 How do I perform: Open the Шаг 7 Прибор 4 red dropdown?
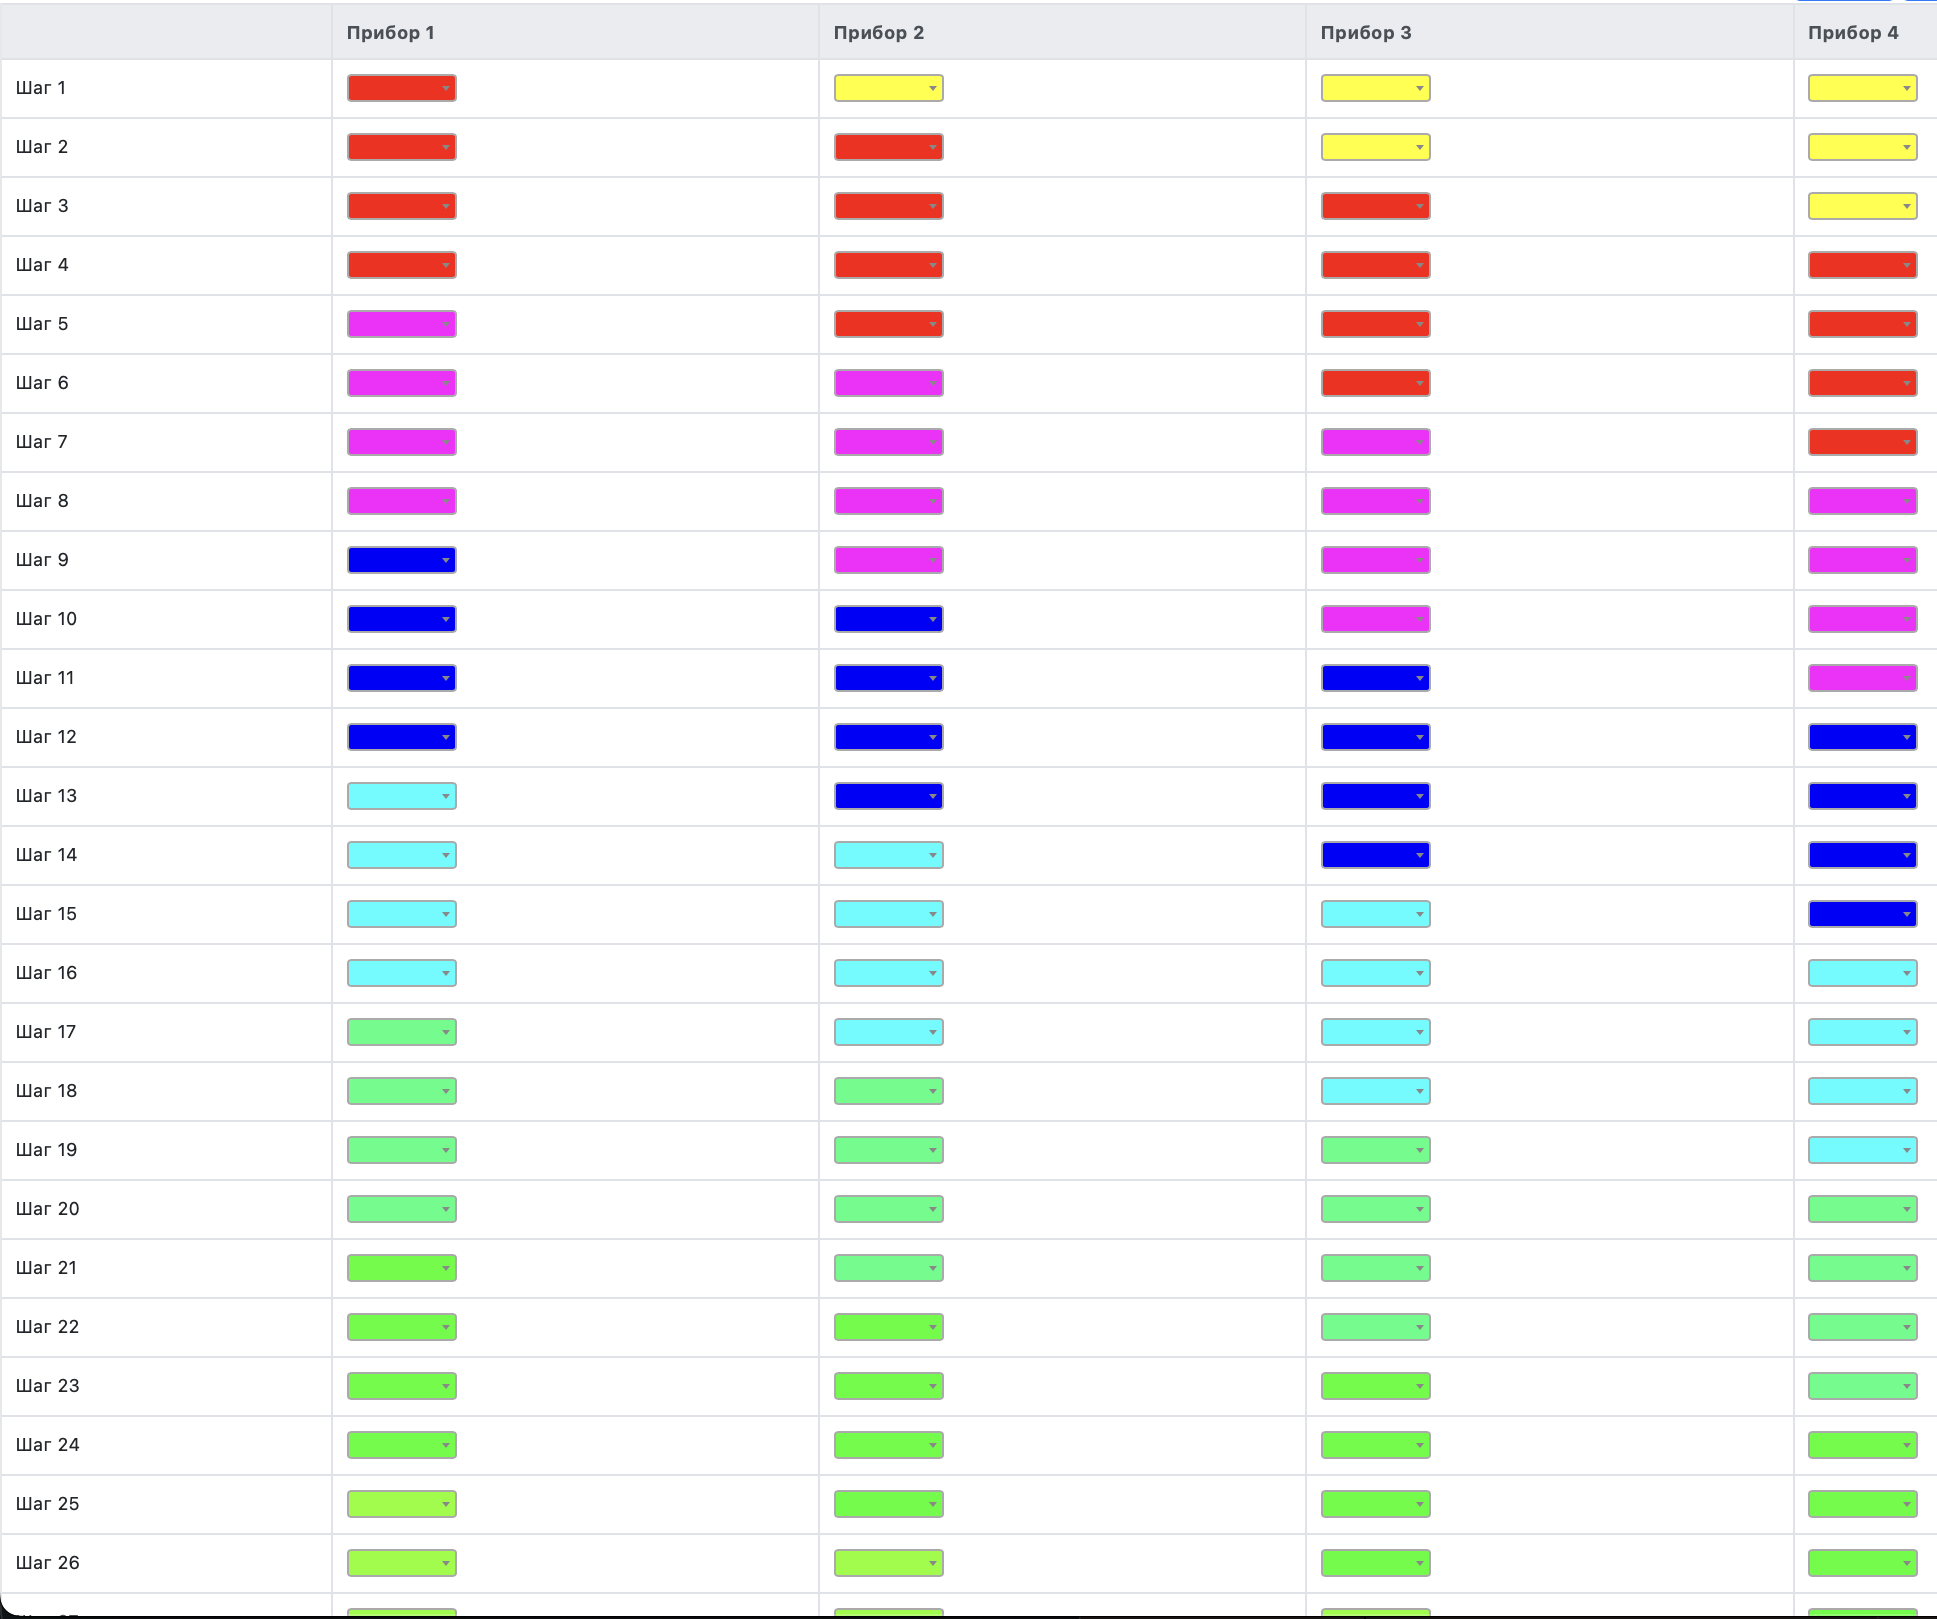point(1863,442)
